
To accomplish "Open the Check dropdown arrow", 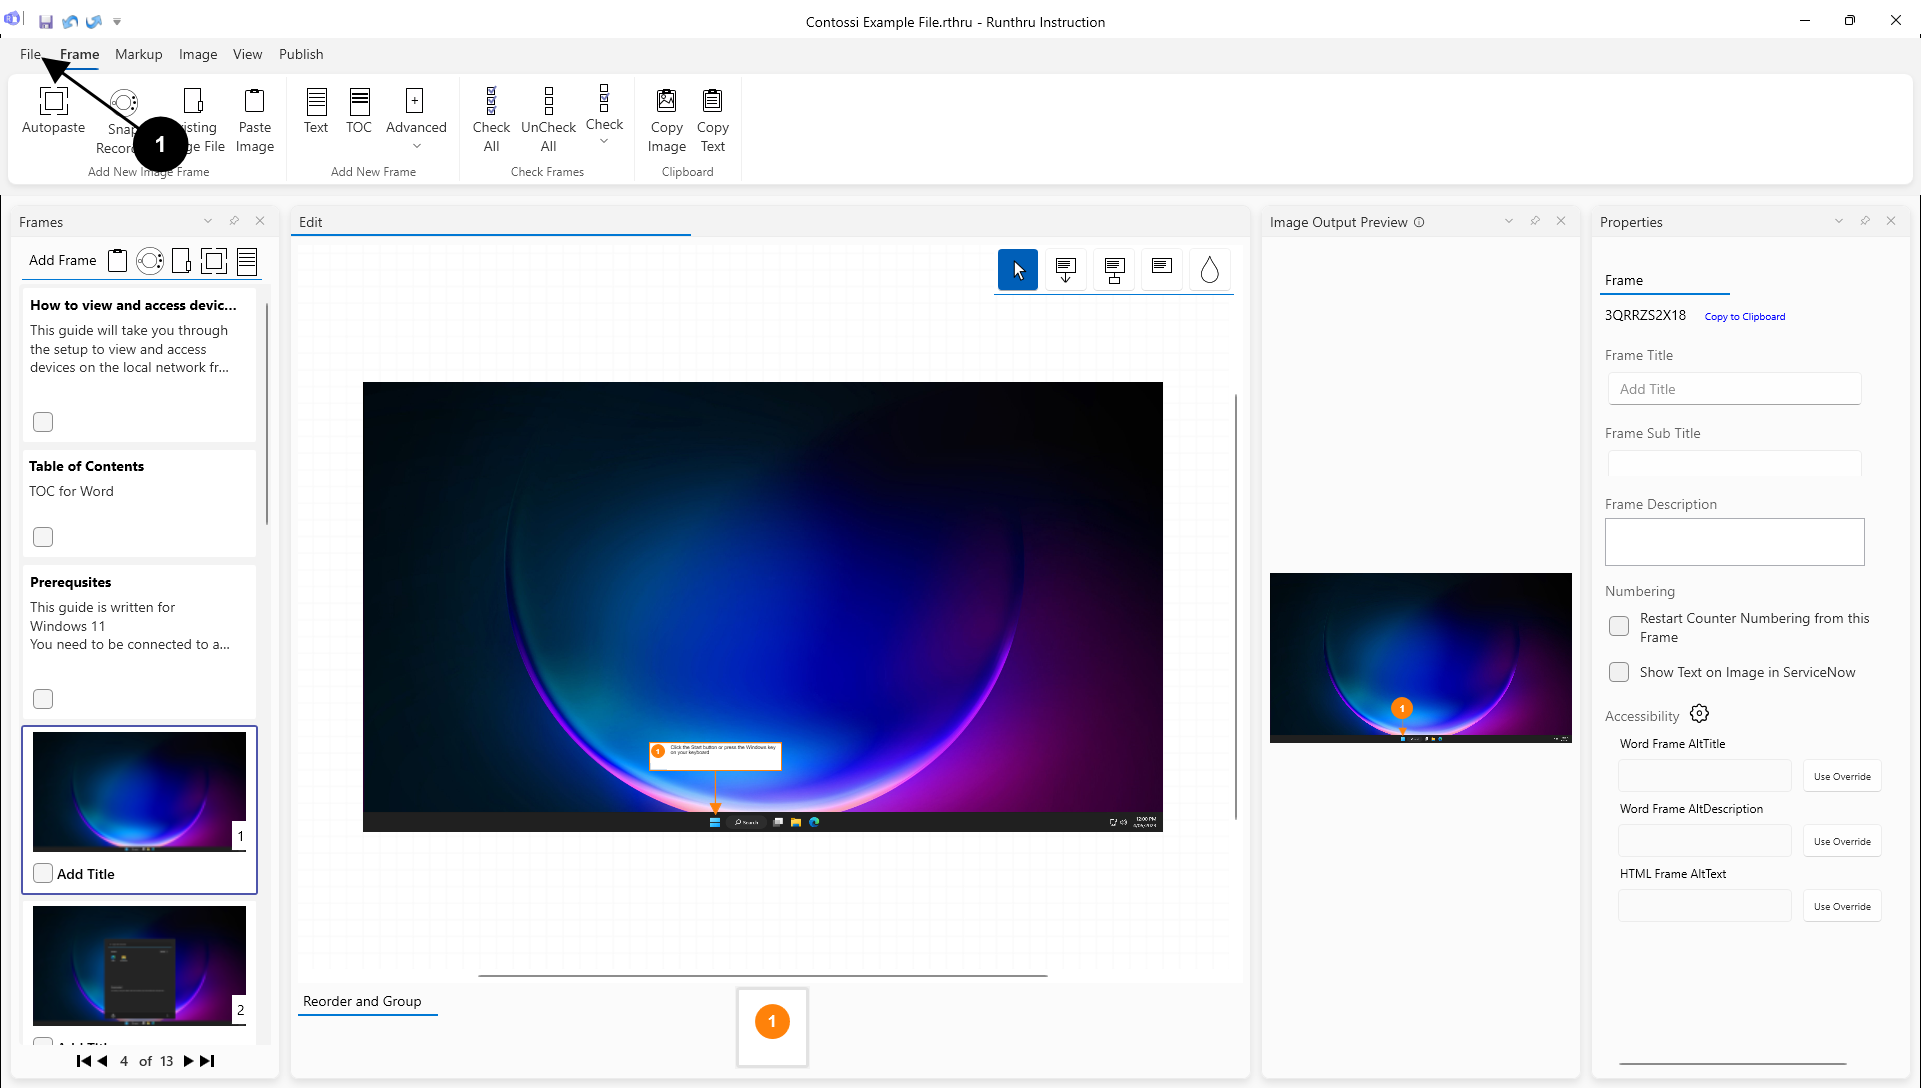I will (x=604, y=142).
